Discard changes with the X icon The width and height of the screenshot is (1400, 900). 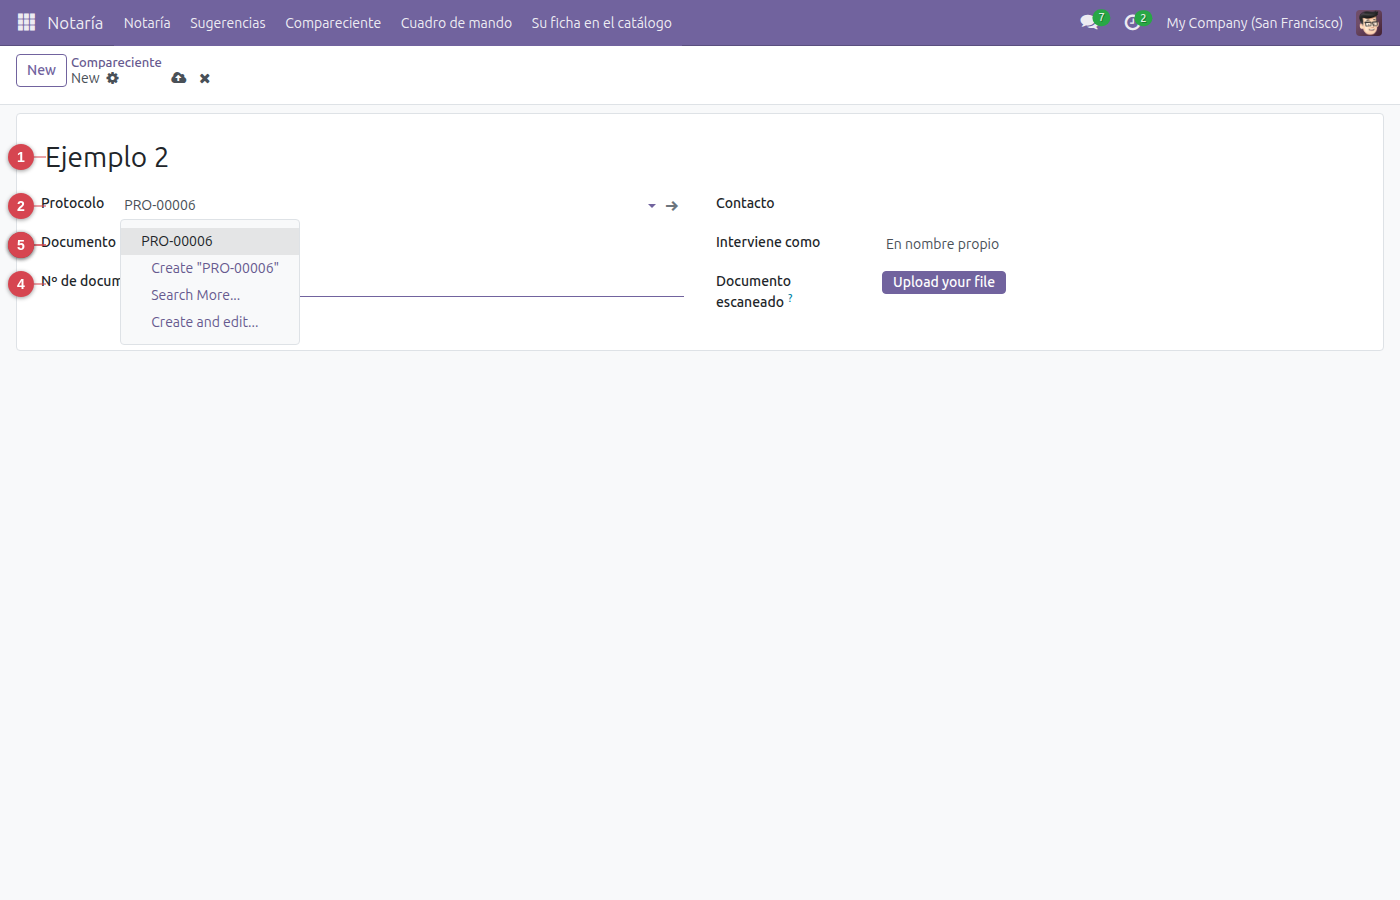(x=205, y=78)
